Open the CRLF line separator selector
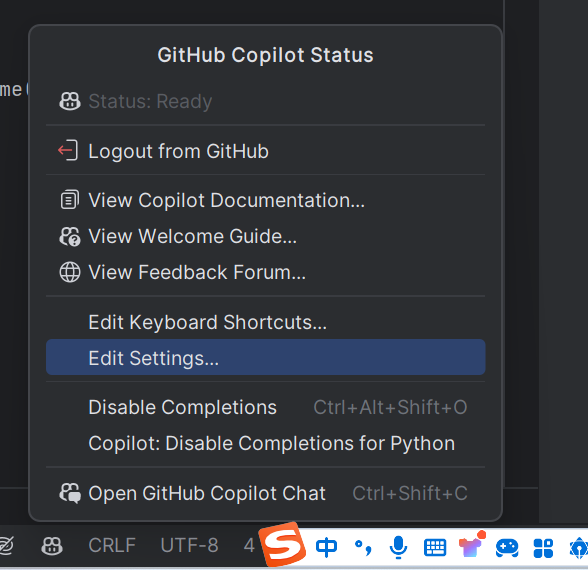The image size is (588, 570). [x=112, y=546]
